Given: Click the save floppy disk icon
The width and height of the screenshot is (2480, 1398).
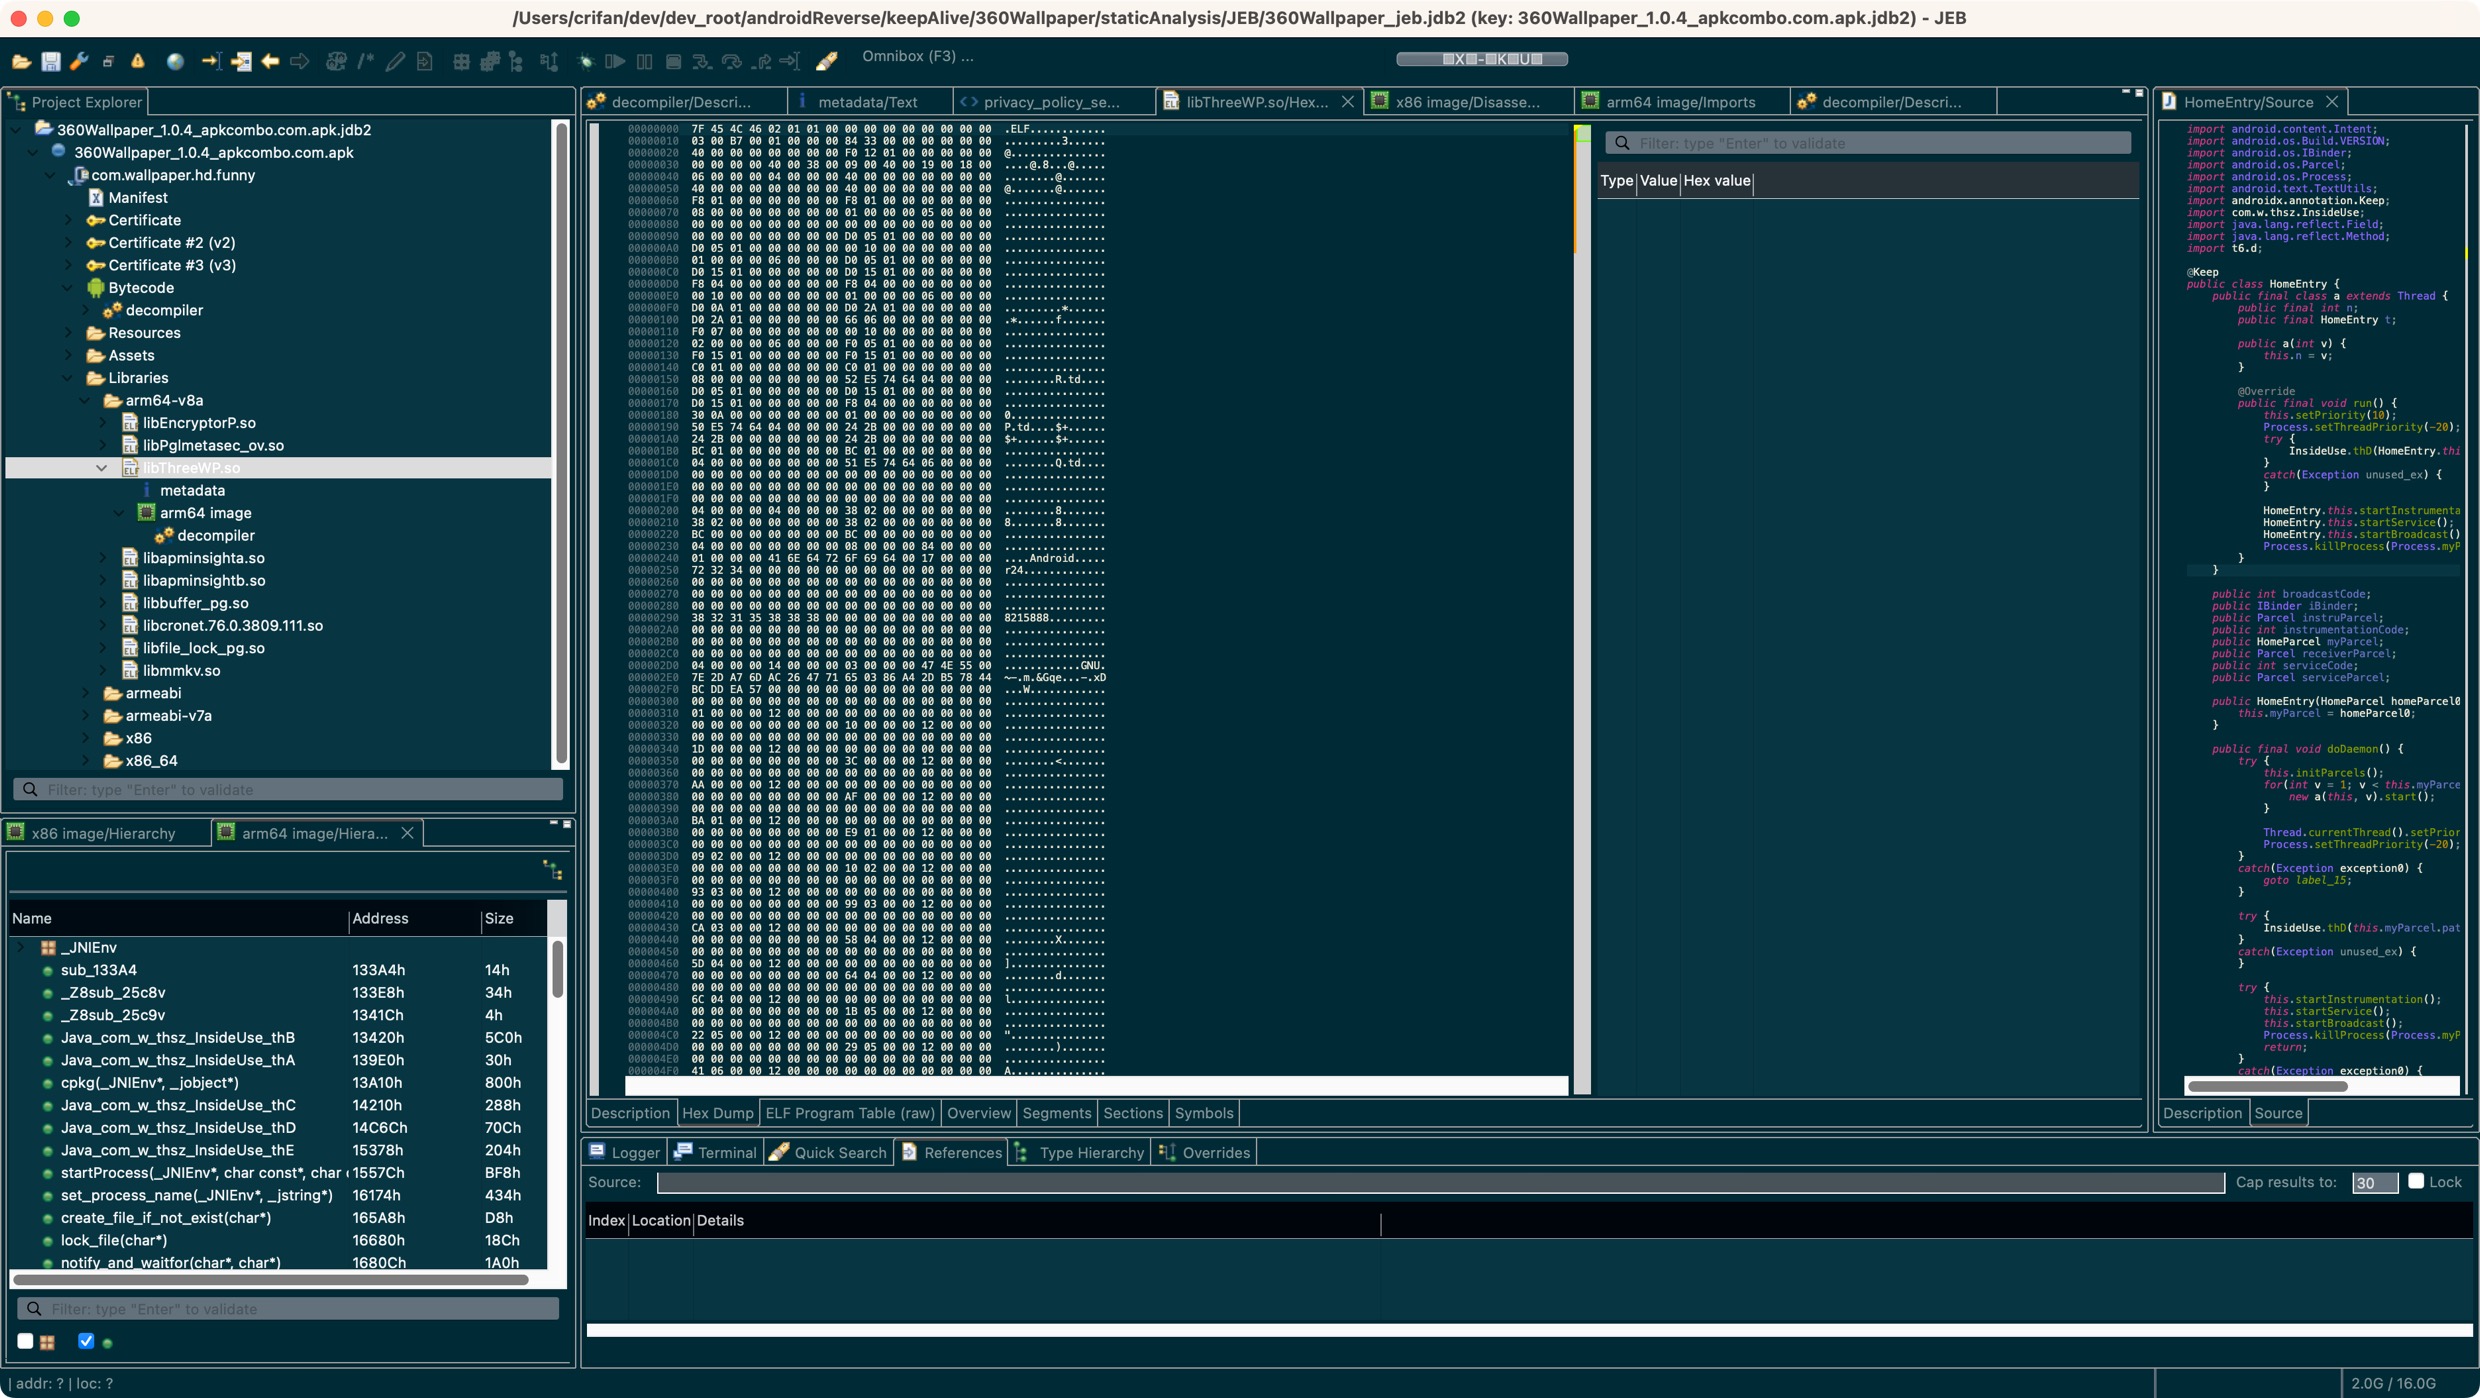Looking at the screenshot, I should coord(50,61).
